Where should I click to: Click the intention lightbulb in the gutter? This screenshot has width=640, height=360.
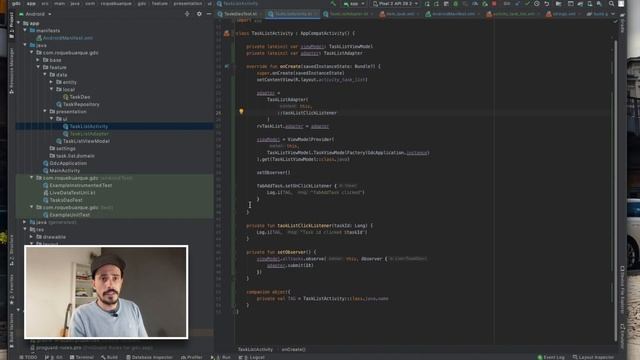pyautogui.click(x=241, y=111)
